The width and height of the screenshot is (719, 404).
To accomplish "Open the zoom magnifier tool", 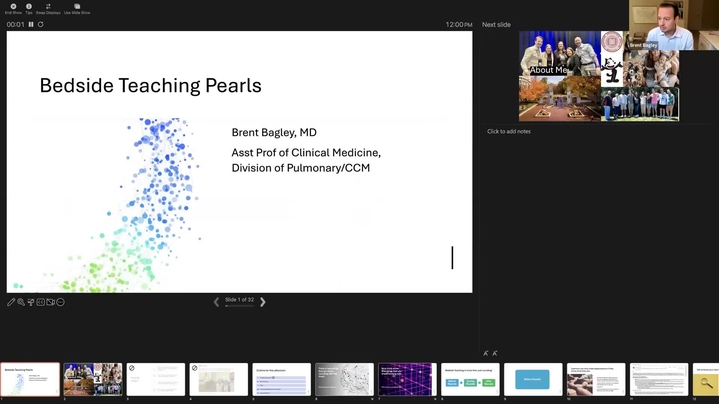I will point(21,302).
